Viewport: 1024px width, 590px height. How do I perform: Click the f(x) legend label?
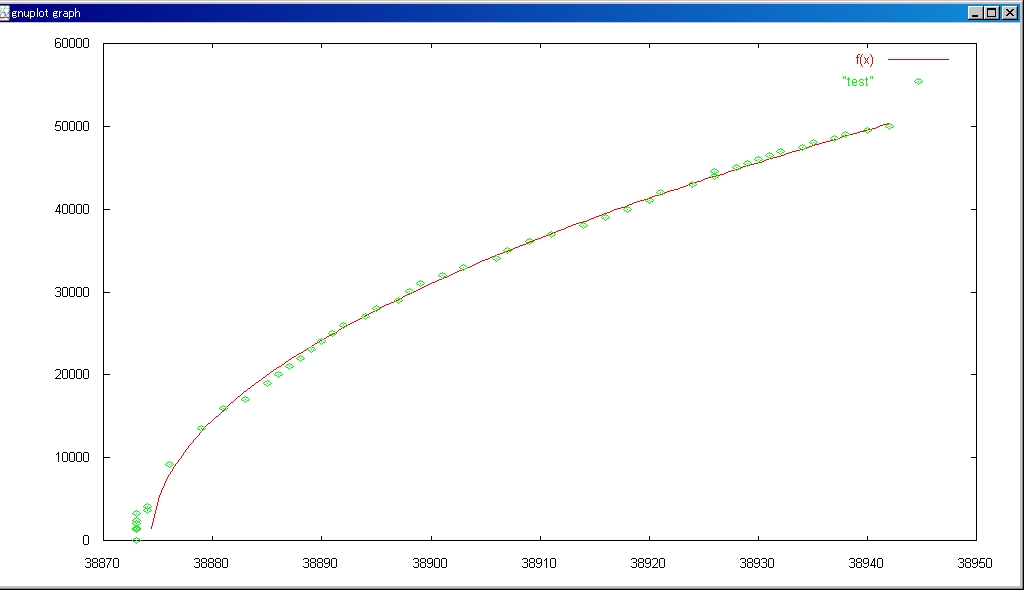(864, 60)
